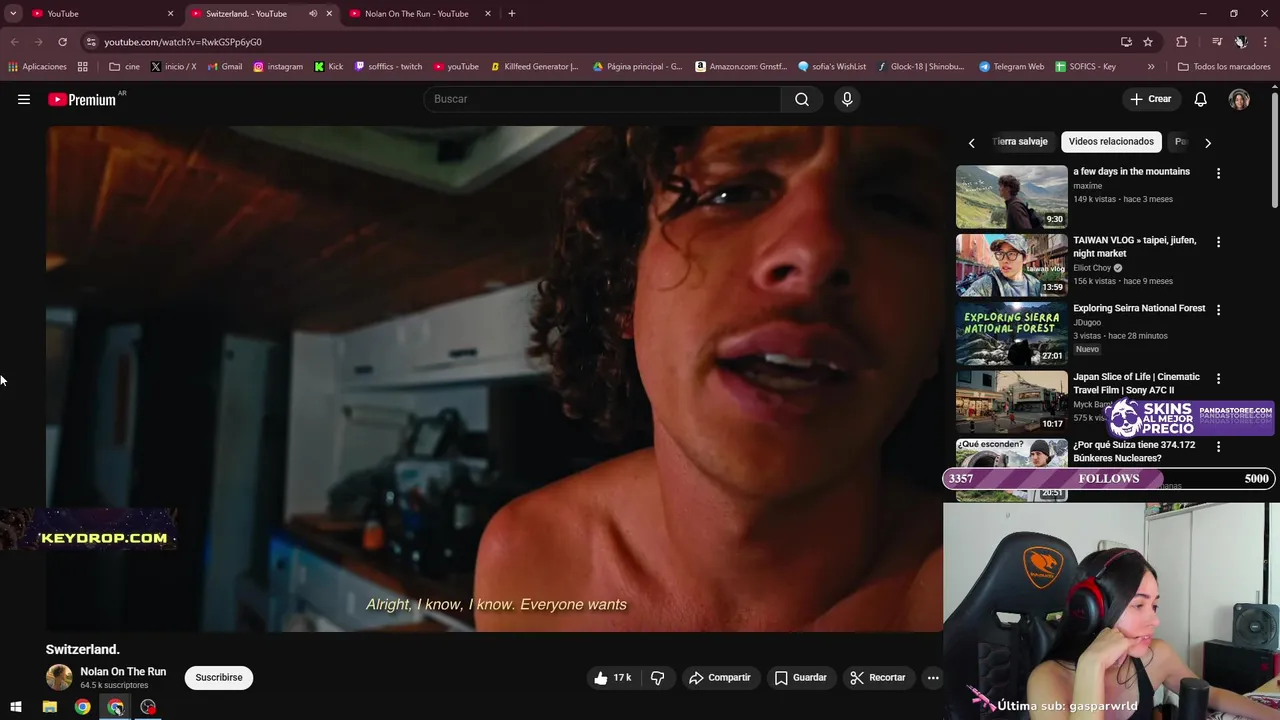Open the sofffics - twitch bookmark
Viewport: 1280px width, 720px height.
tap(388, 67)
